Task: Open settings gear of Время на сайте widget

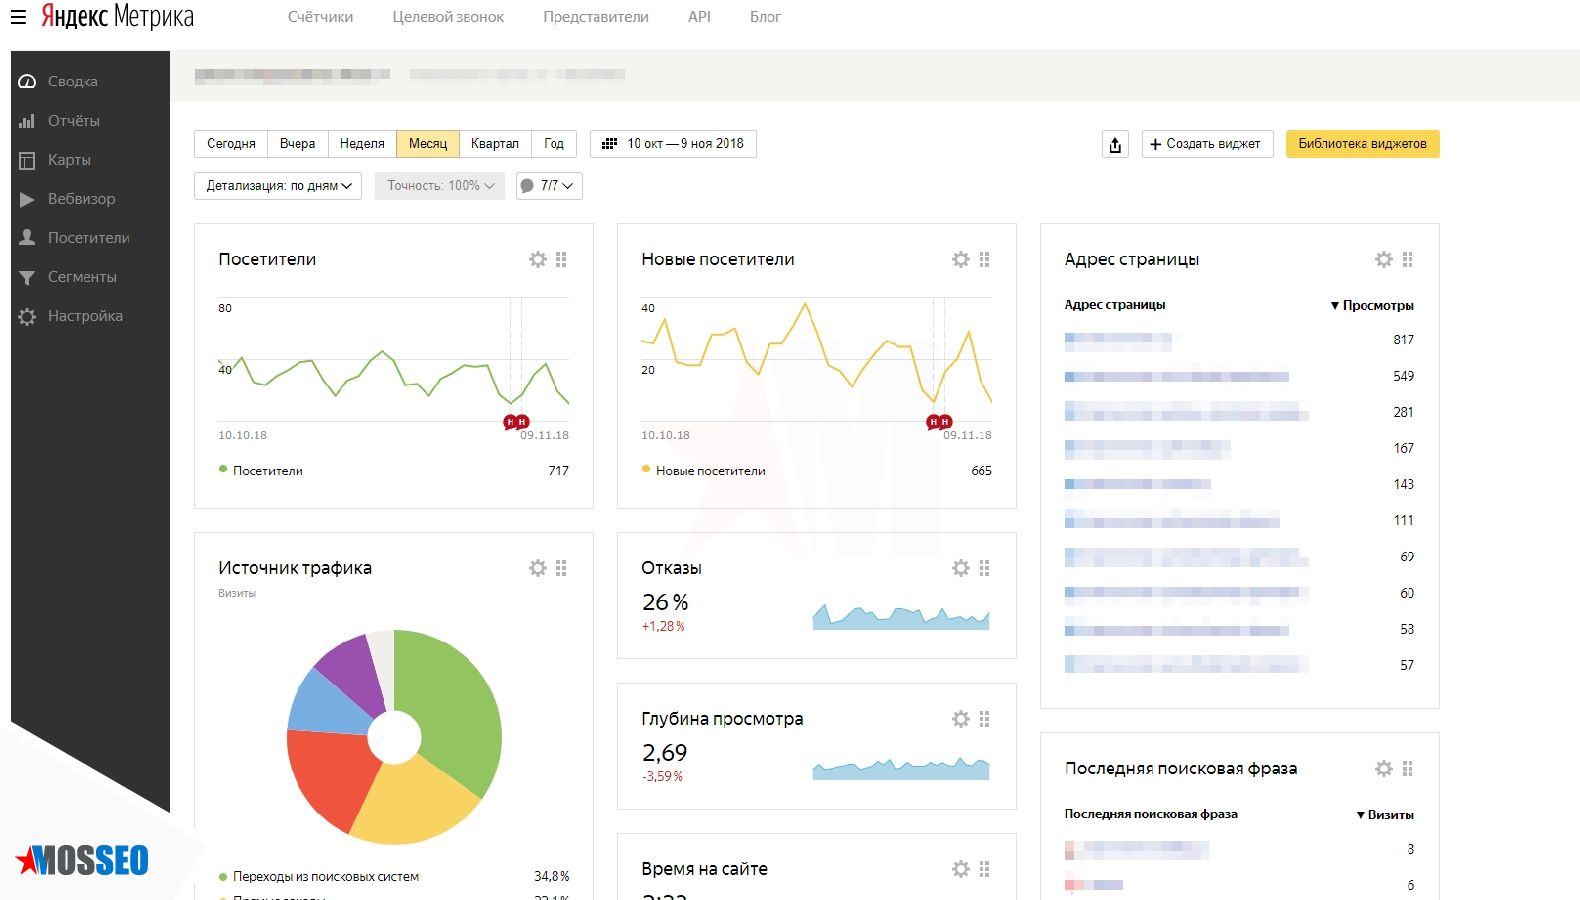Action: (x=961, y=869)
